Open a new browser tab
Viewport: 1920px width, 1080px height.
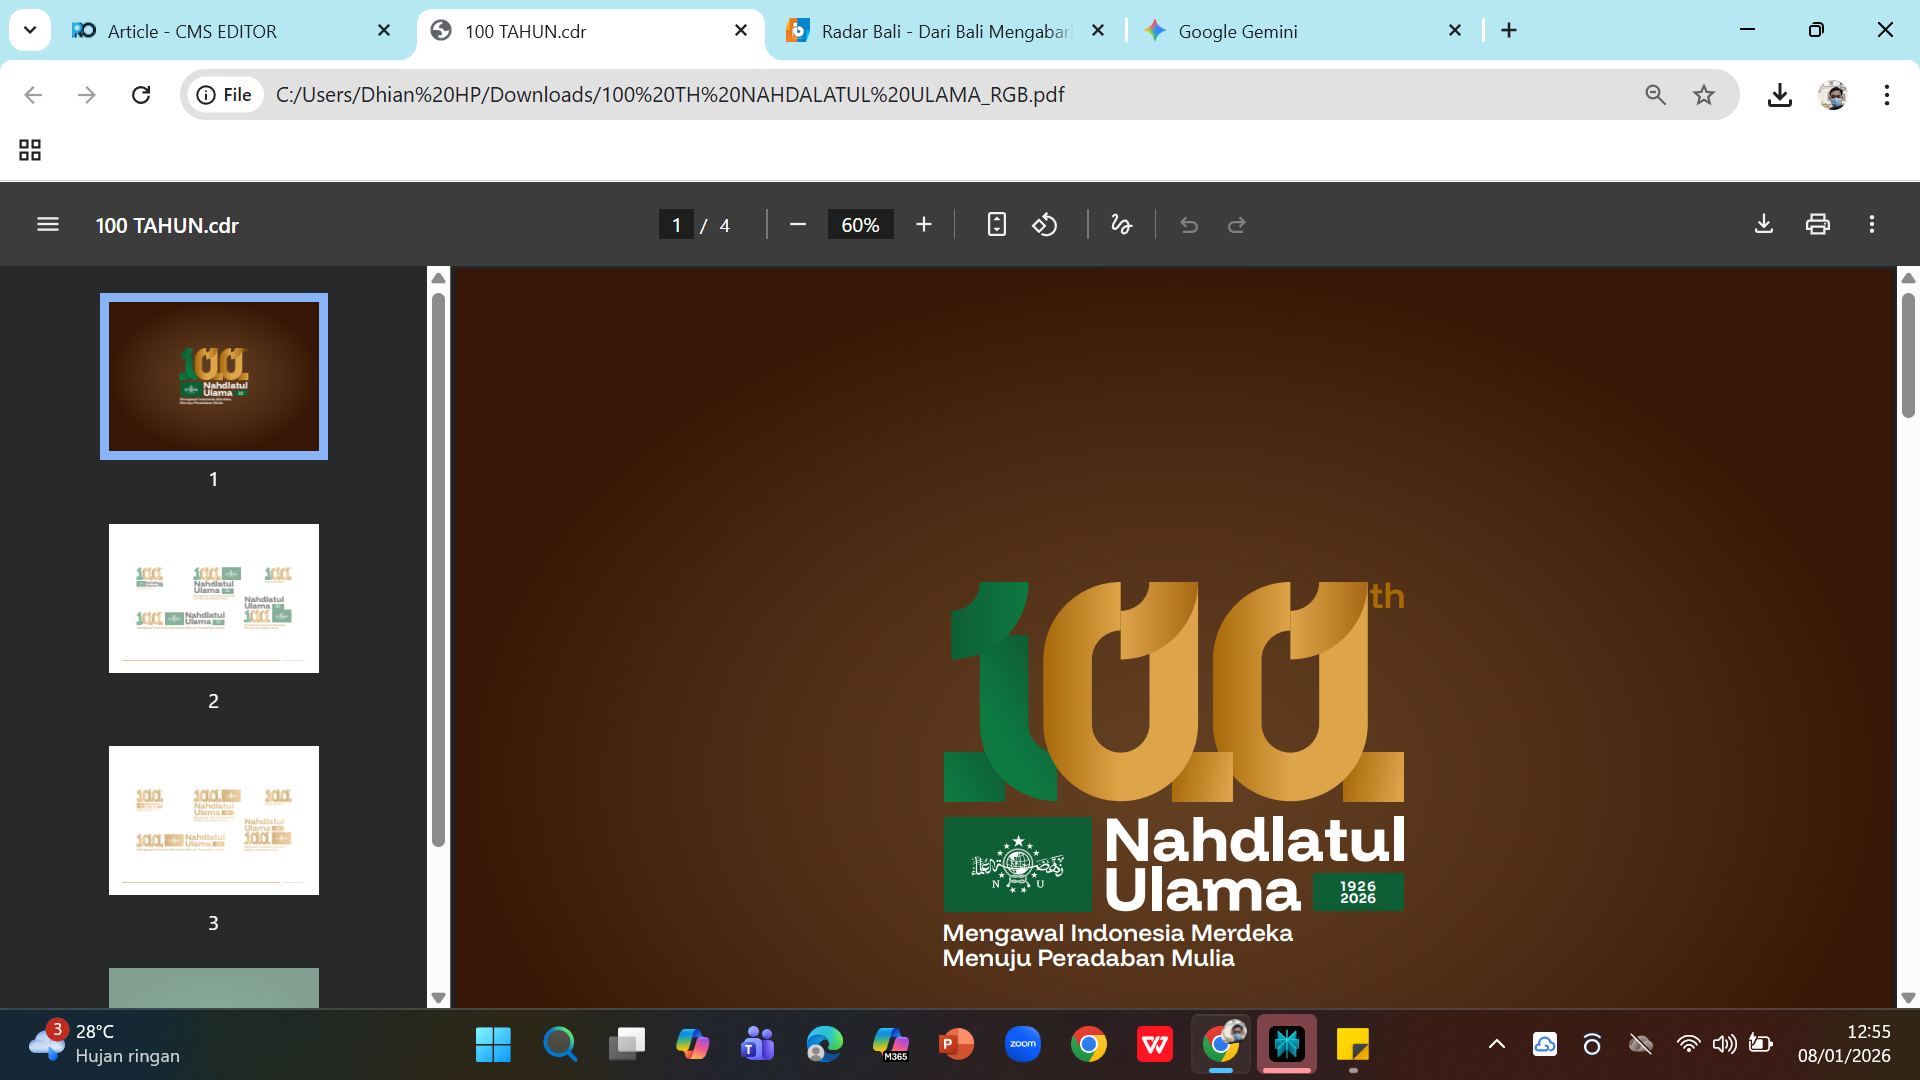pyautogui.click(x=1509, y=31)
